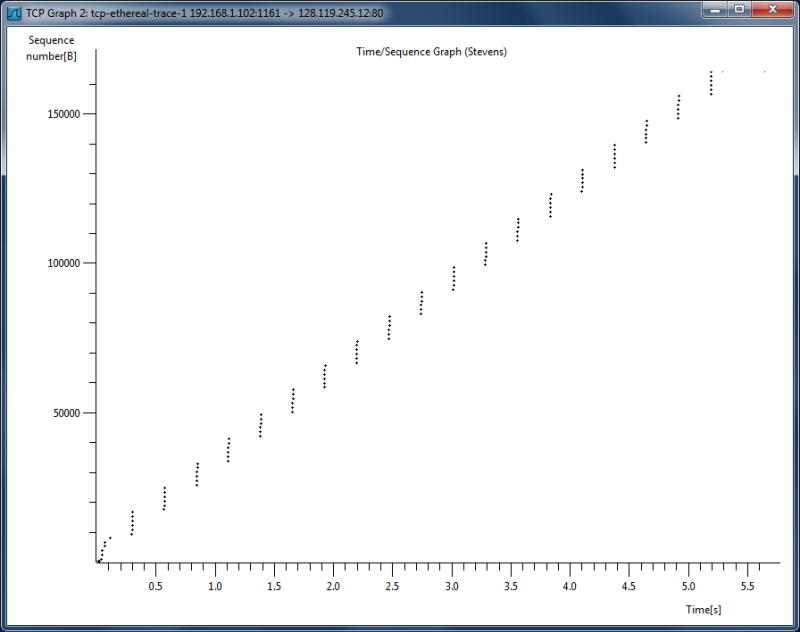Click the TCP Graph 2 title bar text
This screenshot has width=800, height=632.
pyautogui.click(x=204, y=13)
